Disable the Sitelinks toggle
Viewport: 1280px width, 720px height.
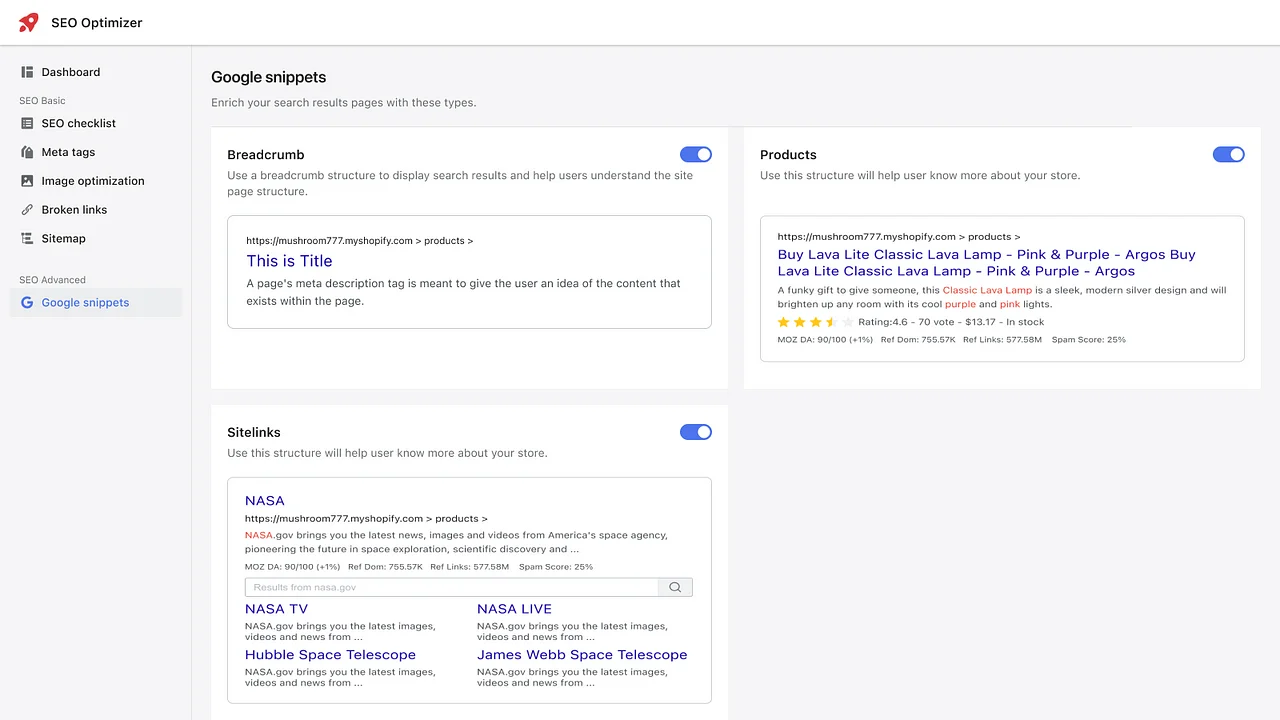click(696, 431)
